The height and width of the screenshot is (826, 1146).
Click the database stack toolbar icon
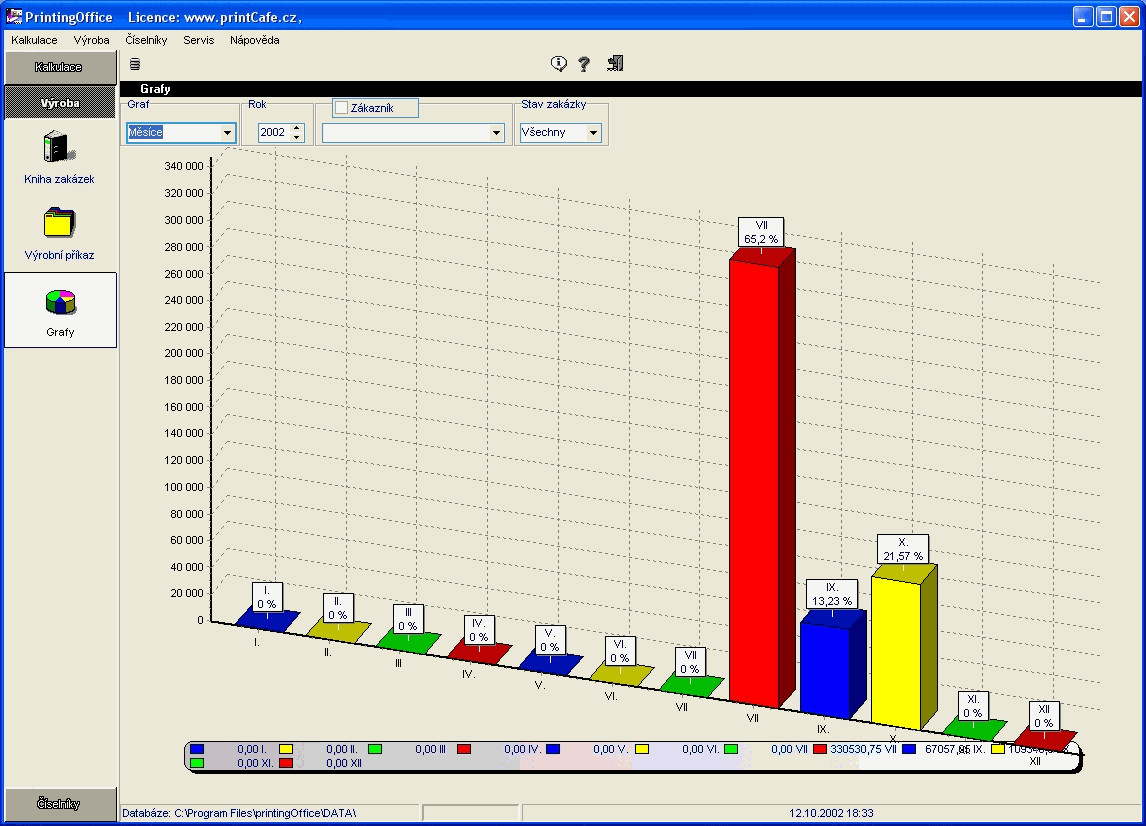tap(134, 64)
